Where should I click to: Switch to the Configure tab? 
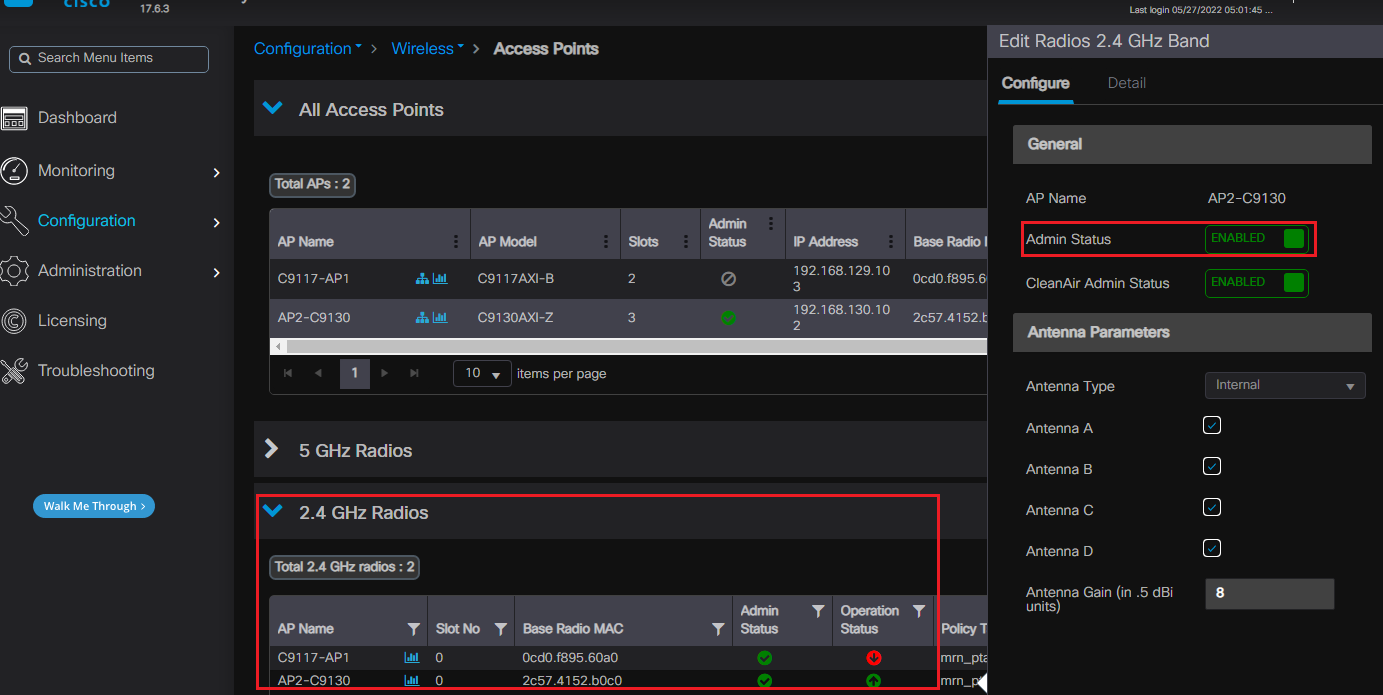coord(1035,83)
